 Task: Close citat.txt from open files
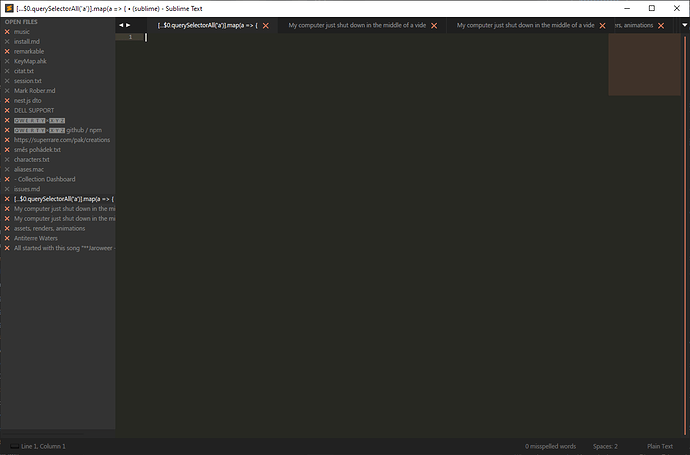click(x=7, y=71)
